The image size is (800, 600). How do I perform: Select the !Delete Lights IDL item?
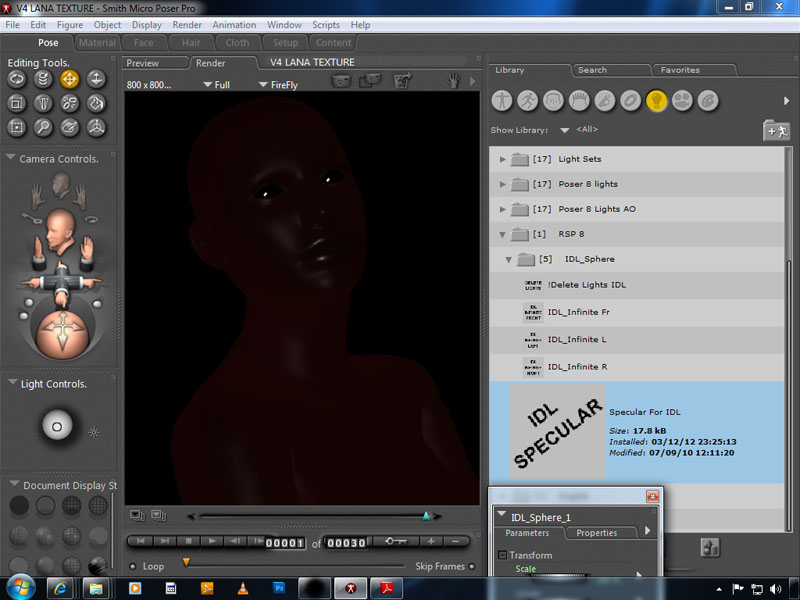636,285
